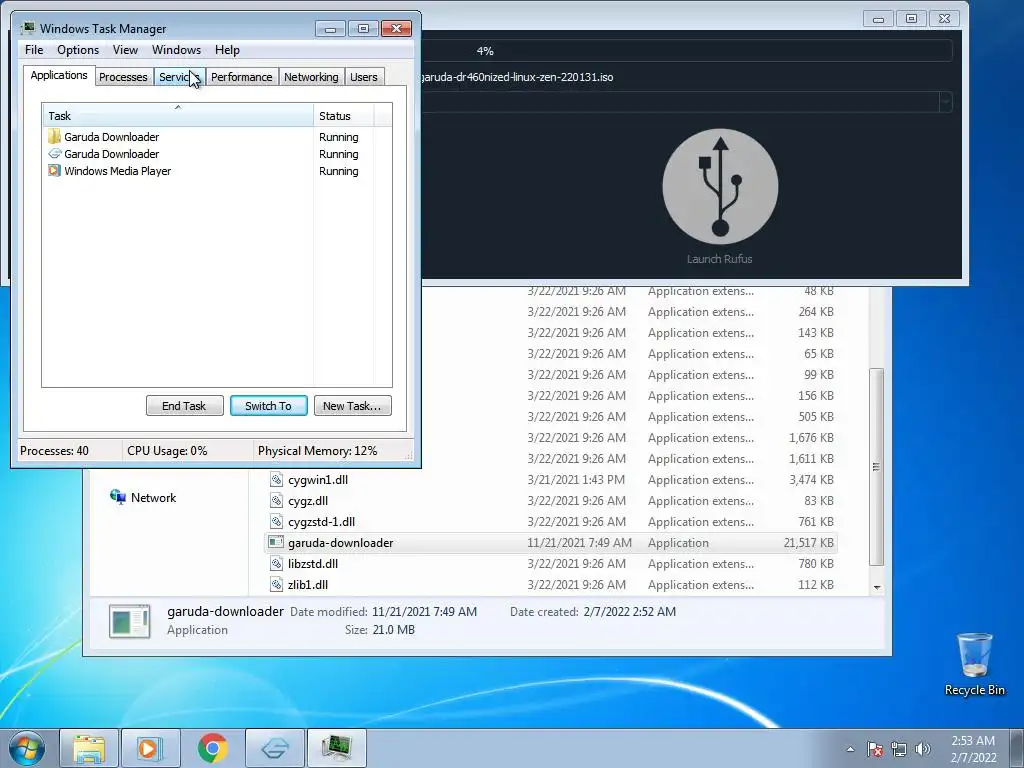Open the View menu in Task Manager
This screenshot has height=768, width=1024.
coord(125,50)
